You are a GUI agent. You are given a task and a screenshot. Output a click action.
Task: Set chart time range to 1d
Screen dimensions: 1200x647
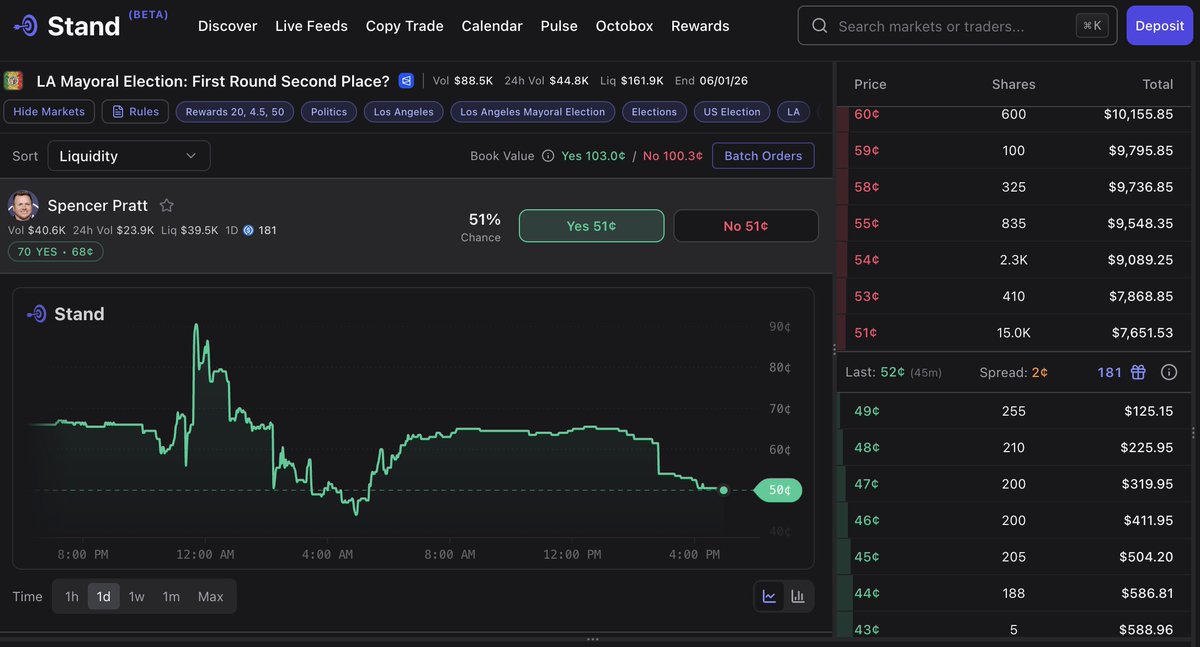[x=104, y=596]
